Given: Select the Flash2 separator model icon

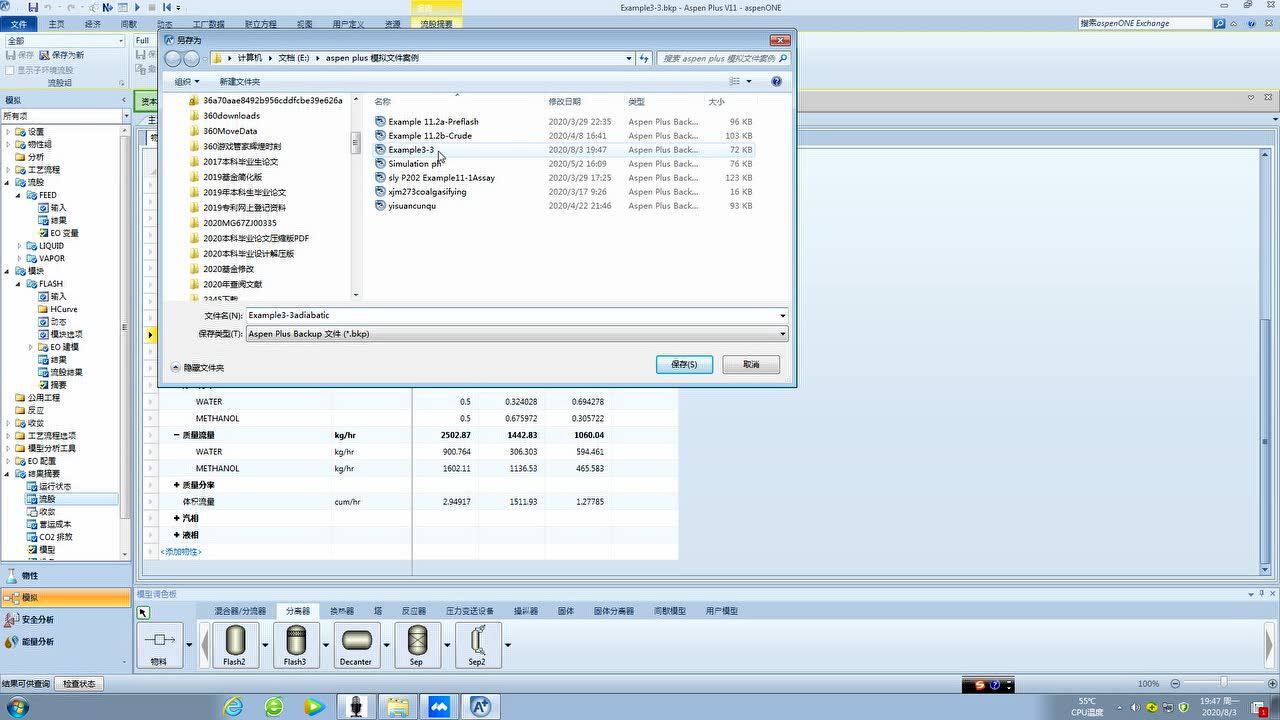Looking at the screenshot, I should click(235, 640).
